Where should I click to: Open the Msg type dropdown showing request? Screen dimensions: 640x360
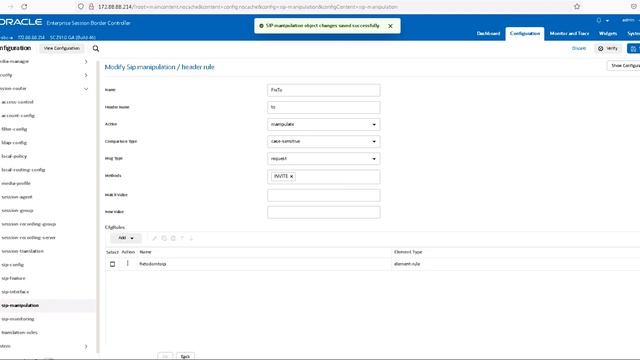pos(324,158)
